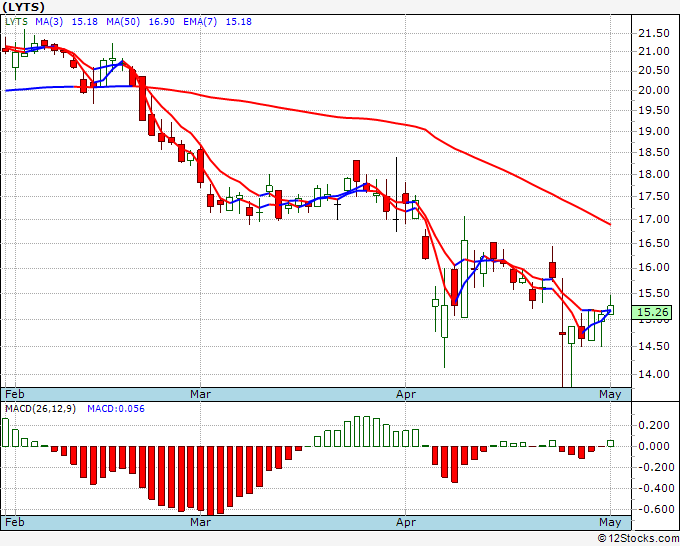
Task: Click the latest green candlestick near May
Action: click(x=611, y=310)
